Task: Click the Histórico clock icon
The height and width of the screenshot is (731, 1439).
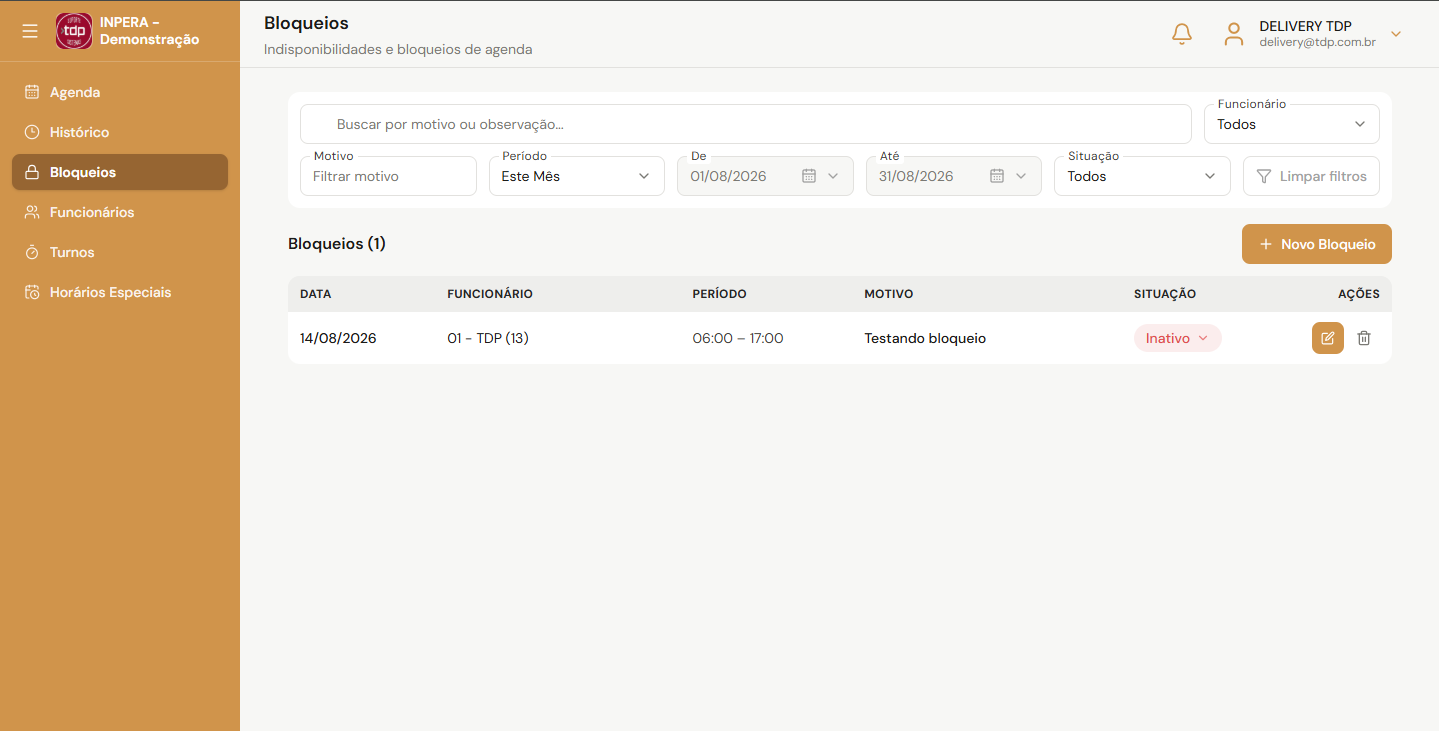Action: [32, 132]
